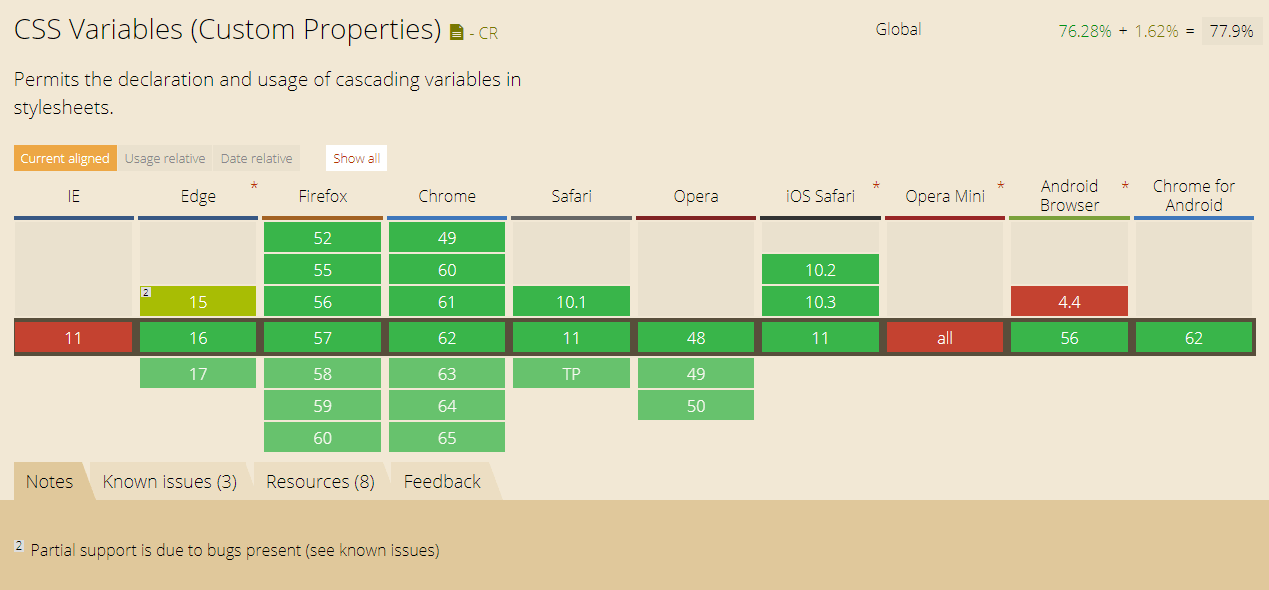Select the Opera Mini all cell
Viewport: 1269px width, 590px height.
[x=945, y=338]
